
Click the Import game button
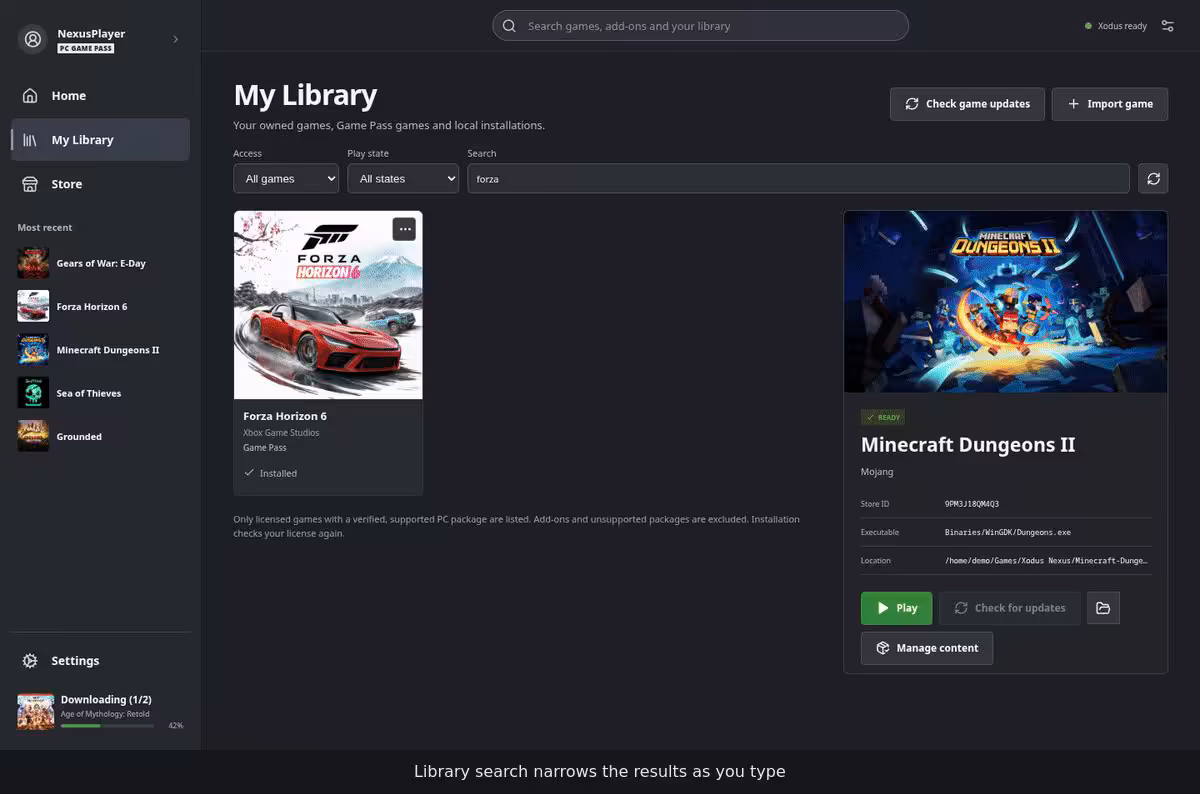click(x=1110, y=104)
